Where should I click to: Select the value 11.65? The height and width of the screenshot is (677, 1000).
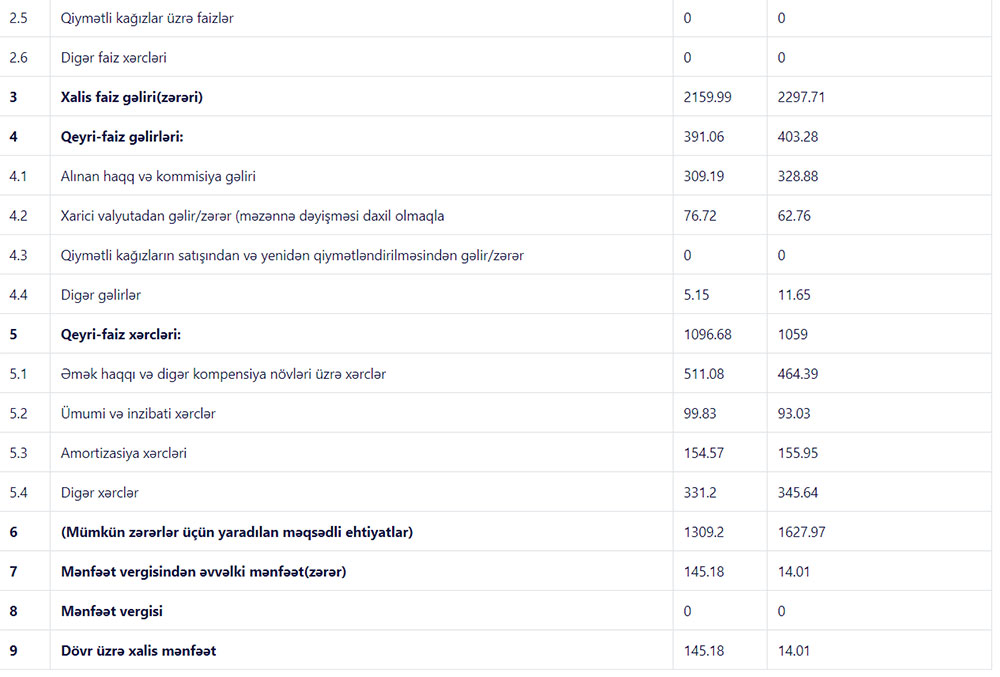coord(794,295)
